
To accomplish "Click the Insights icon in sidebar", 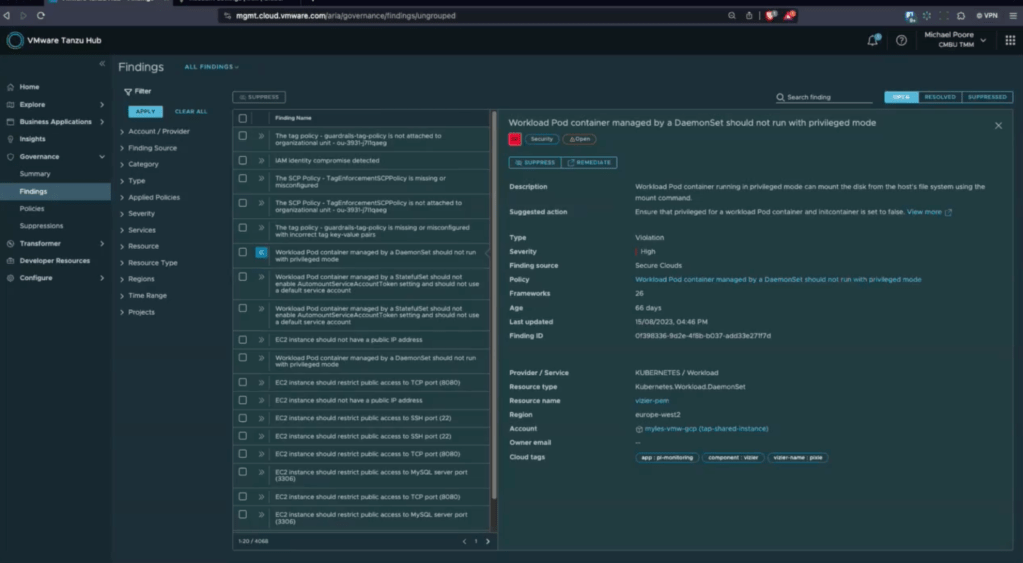I will (11, 139).
